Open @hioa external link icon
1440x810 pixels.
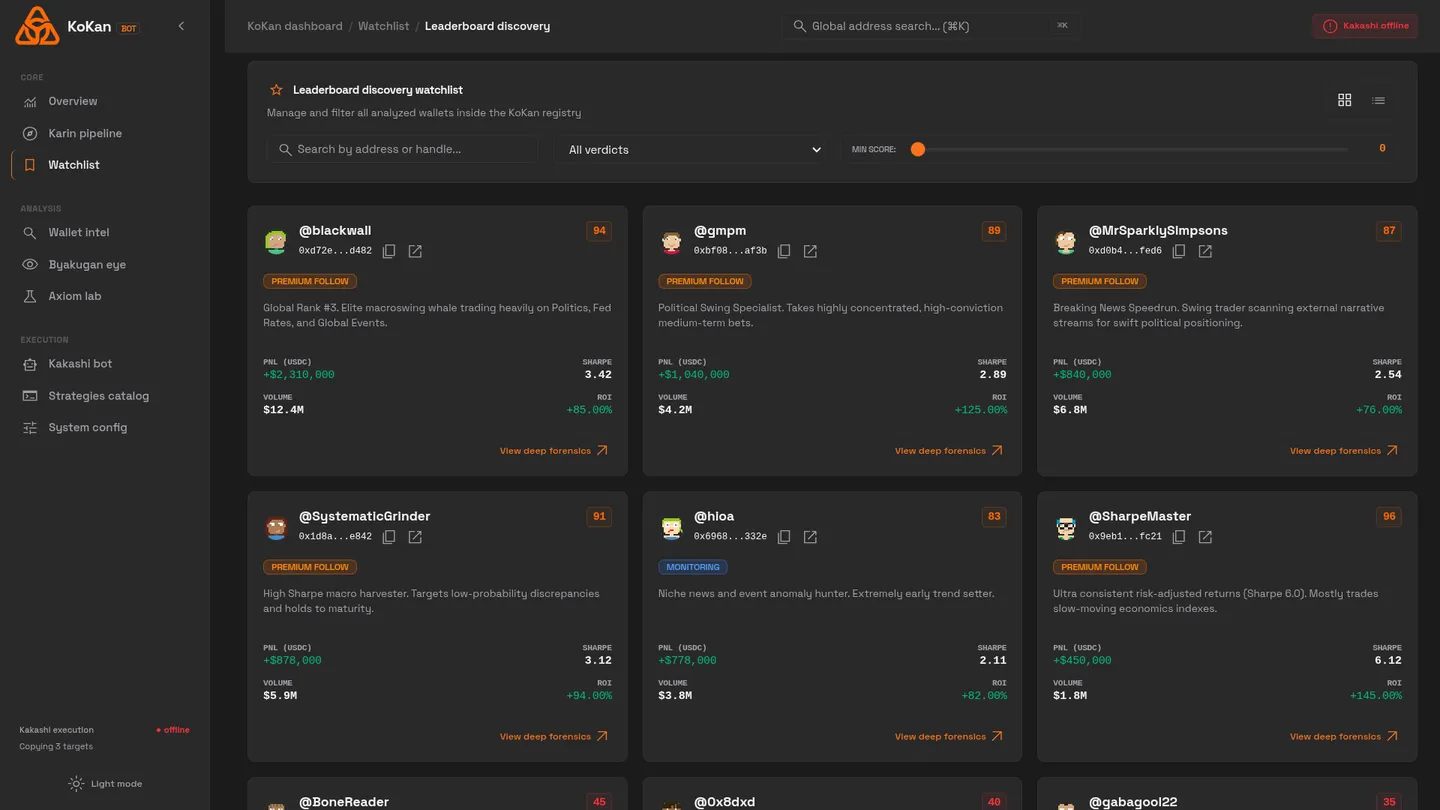810,537
